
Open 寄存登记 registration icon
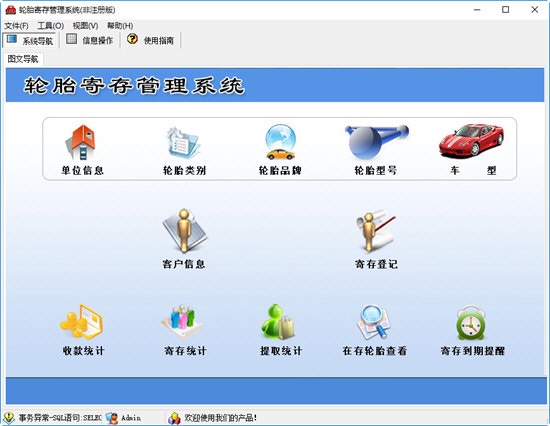coord(376,231)
